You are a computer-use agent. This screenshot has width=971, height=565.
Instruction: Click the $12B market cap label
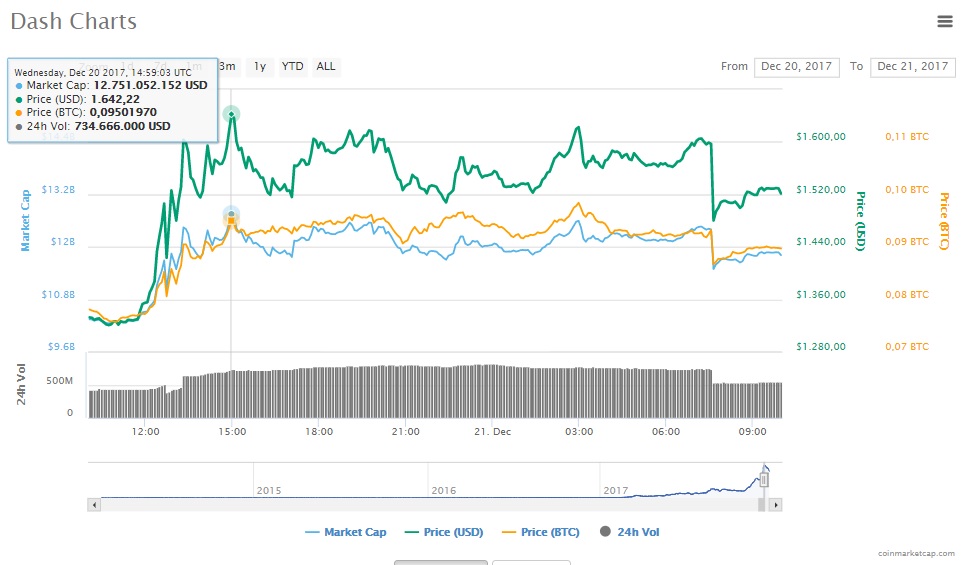pos(63,242)
